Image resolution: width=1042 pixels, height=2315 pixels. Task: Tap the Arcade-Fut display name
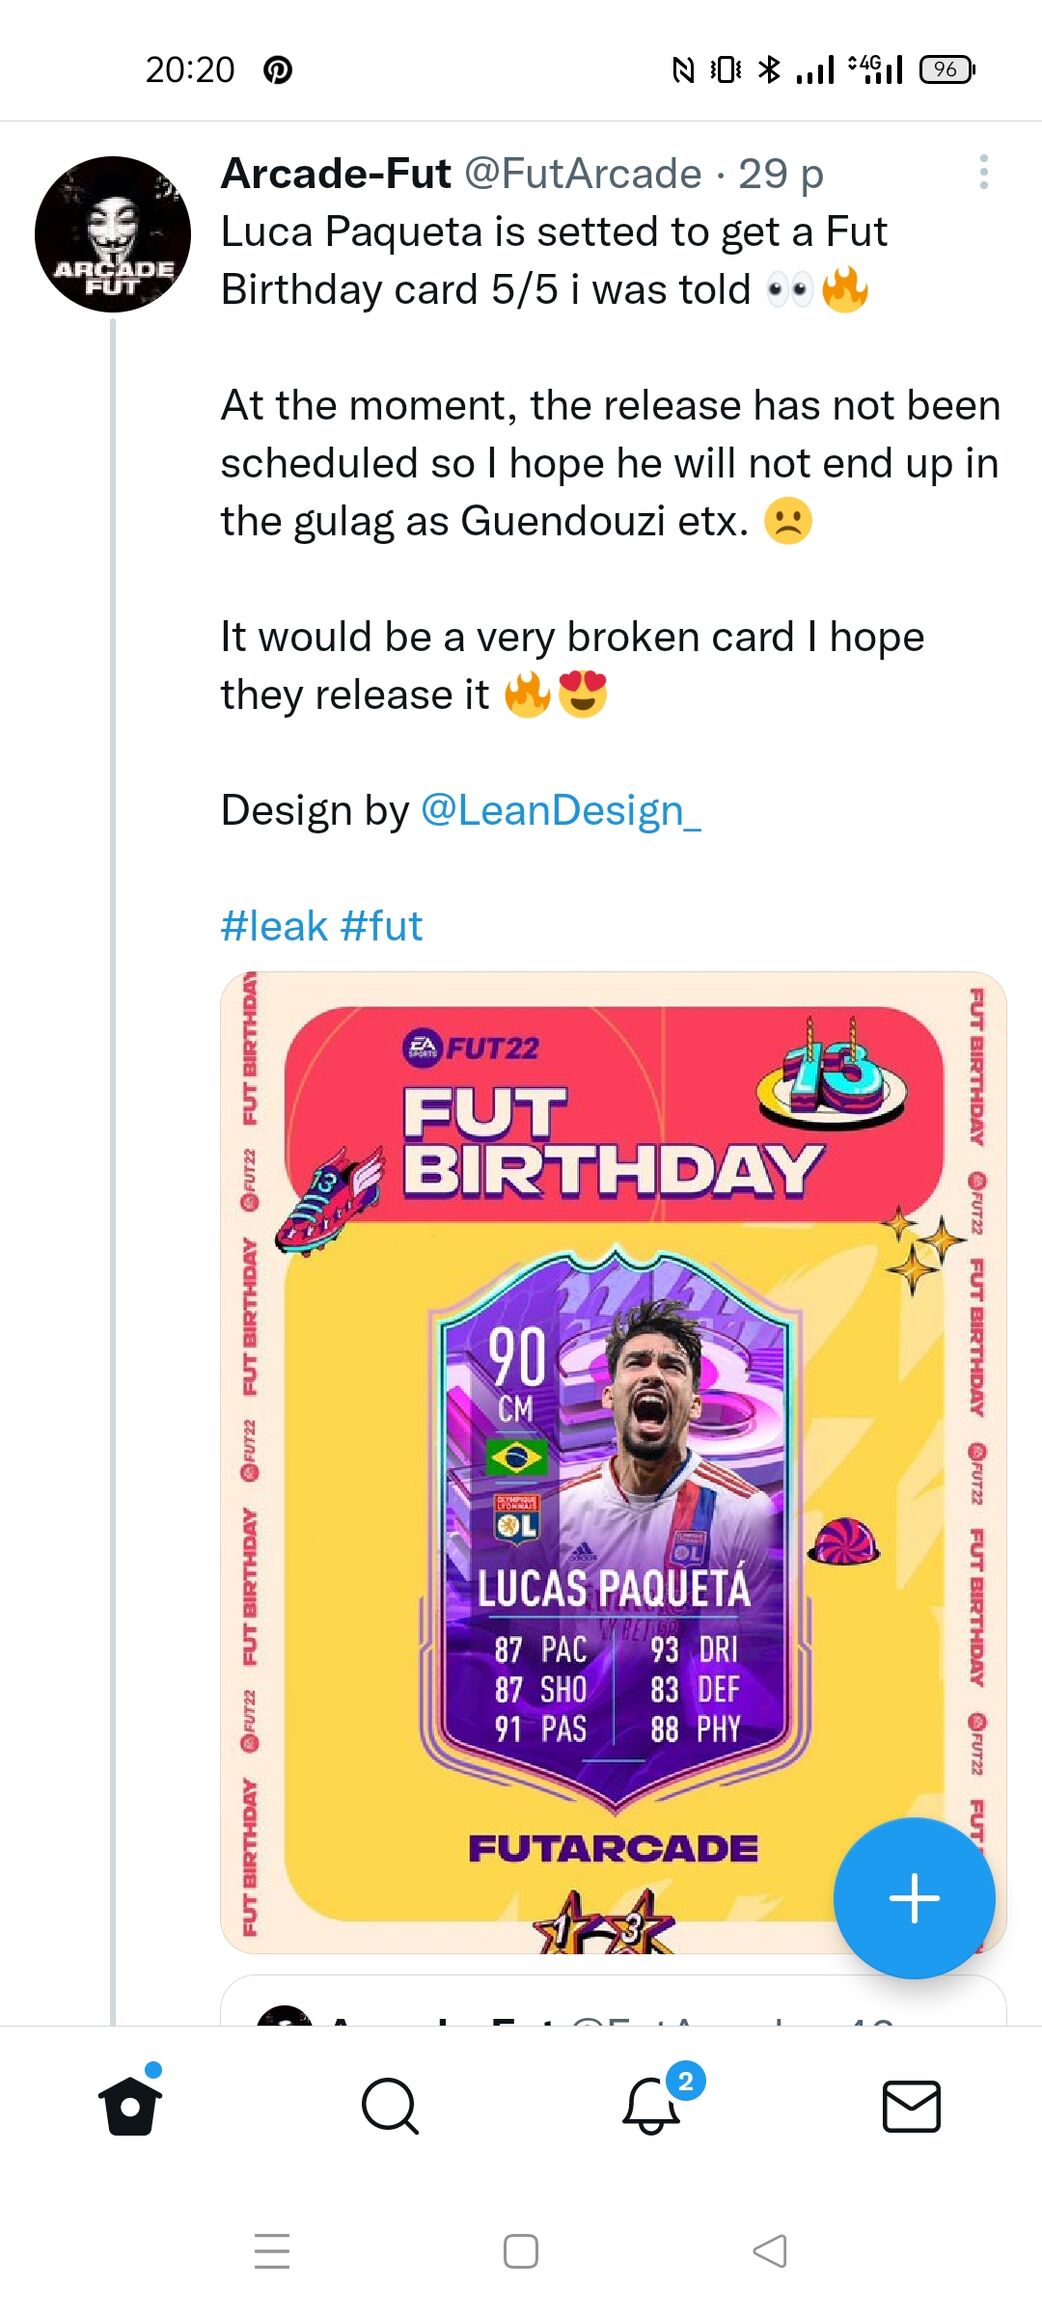336,174
